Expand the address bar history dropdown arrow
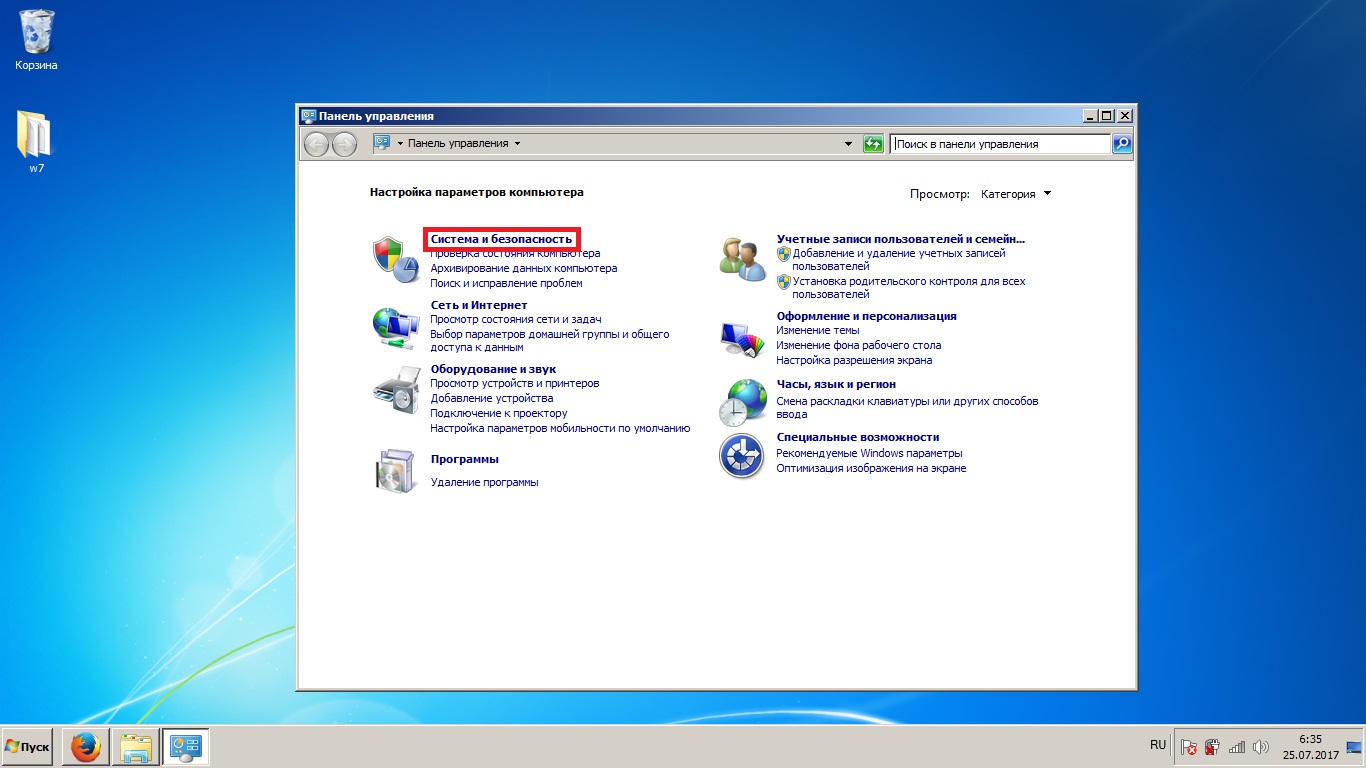1366x768 pixels. [x=849, y=144]
